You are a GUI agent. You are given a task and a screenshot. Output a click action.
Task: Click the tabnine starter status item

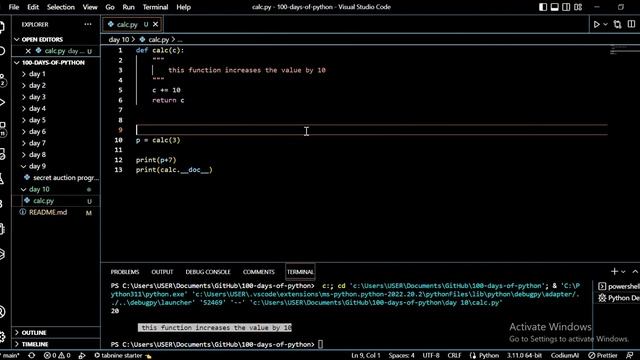[123, 356]
